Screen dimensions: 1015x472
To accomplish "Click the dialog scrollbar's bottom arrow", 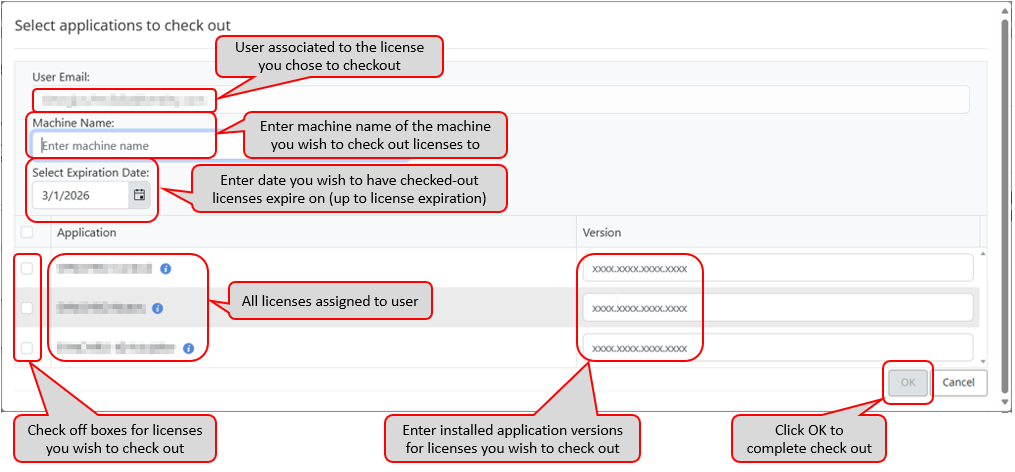I will [1005, 403].
